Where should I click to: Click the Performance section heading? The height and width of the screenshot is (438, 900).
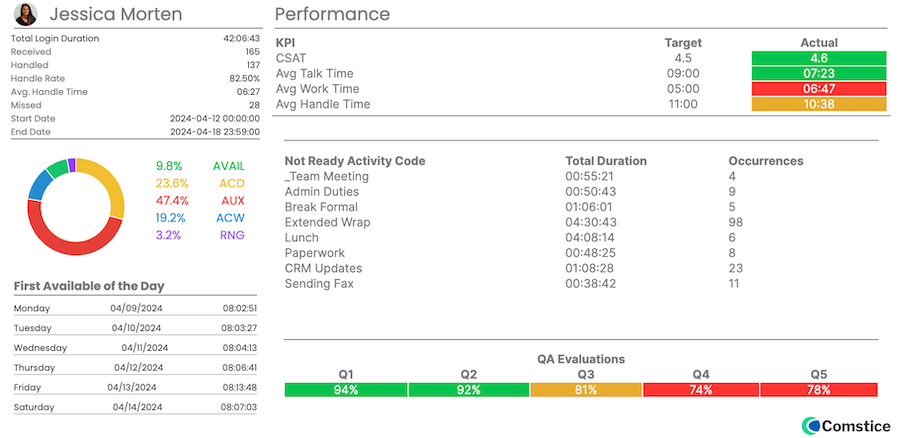coord(332,14)
